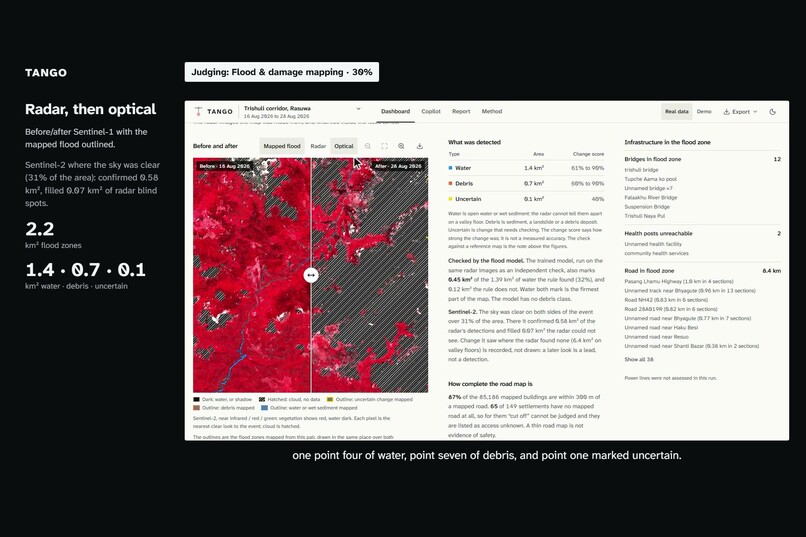Zoom in on the before/after map
This screenshot has width=806, height=537.
pos(401,146)
